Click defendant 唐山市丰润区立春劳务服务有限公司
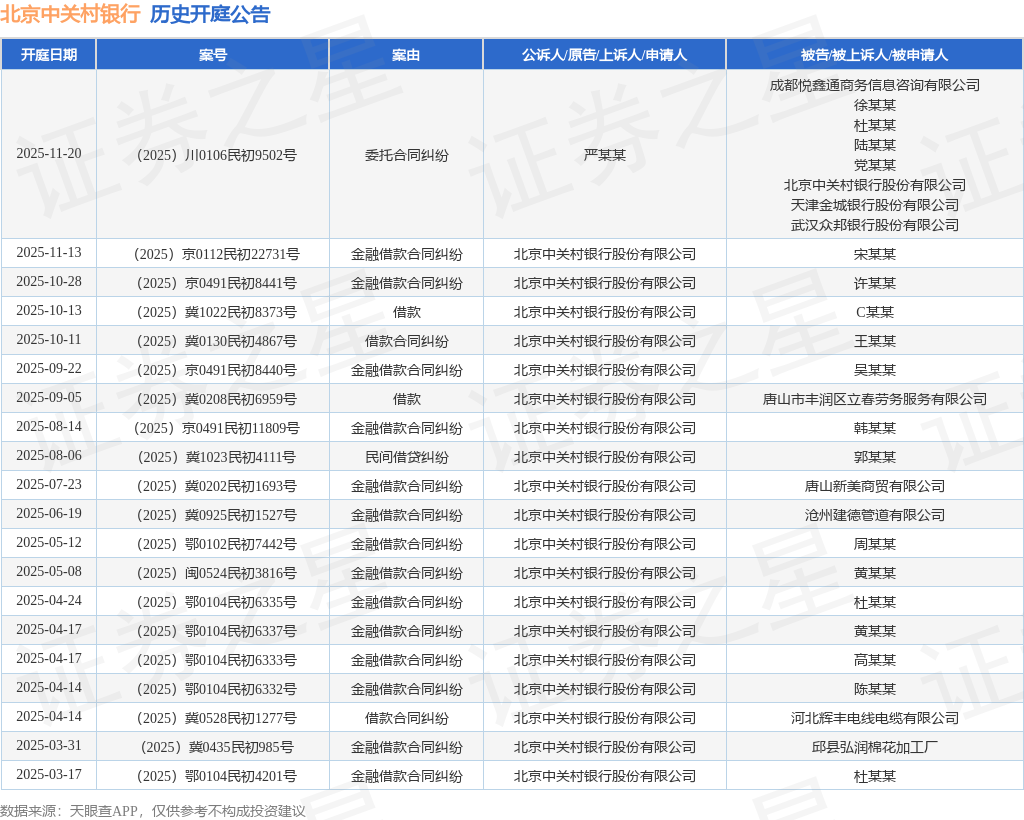The image size is (1024, 820). pos(874,399)
